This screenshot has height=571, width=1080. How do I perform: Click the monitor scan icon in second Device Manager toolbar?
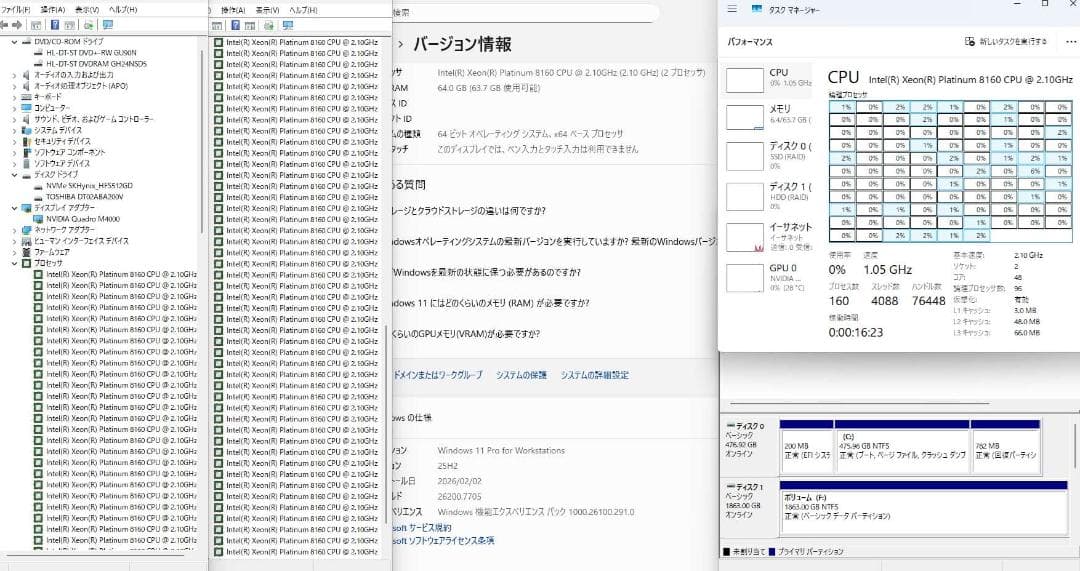287,25
